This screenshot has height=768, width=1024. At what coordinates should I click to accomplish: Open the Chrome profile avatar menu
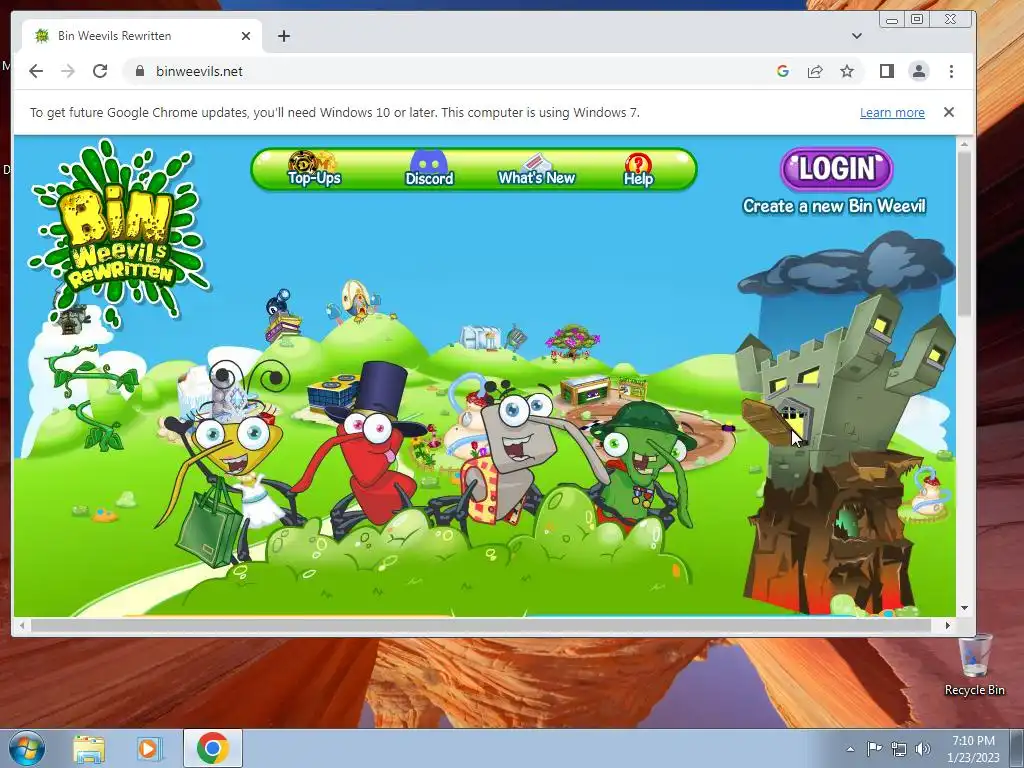point(919,71)
